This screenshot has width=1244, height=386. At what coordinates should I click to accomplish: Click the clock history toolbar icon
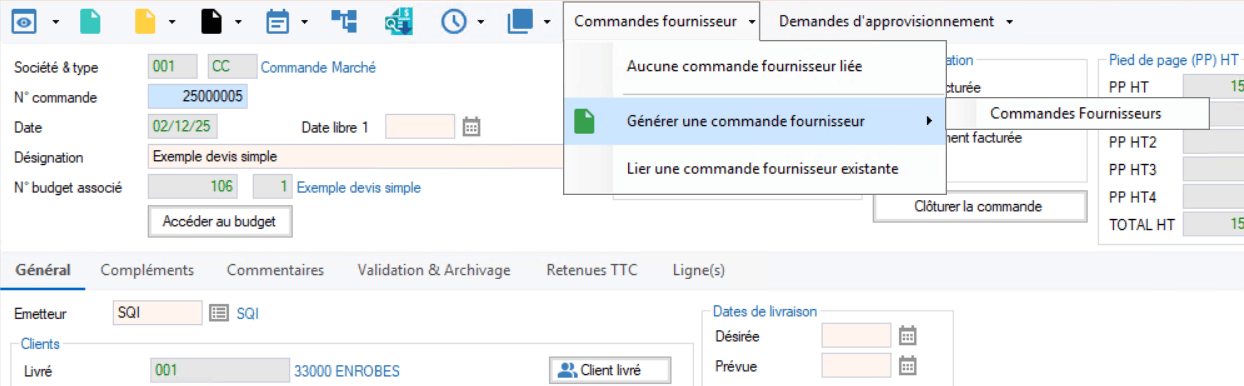tap(455, 20)
